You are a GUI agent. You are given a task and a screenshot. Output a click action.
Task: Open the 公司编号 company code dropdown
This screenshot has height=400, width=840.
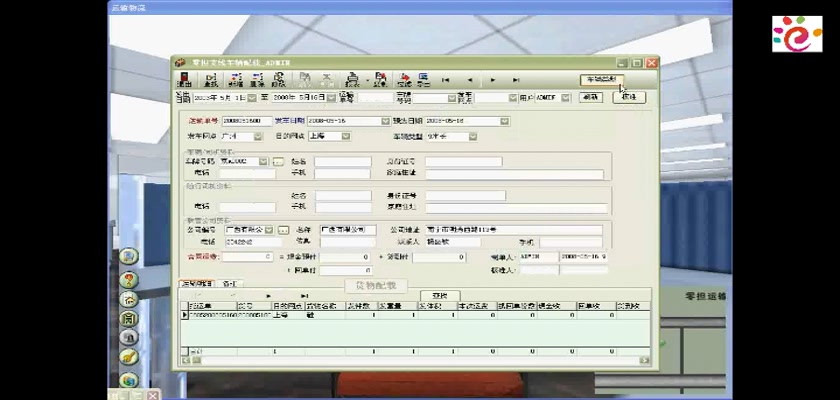tap(269, 230)
